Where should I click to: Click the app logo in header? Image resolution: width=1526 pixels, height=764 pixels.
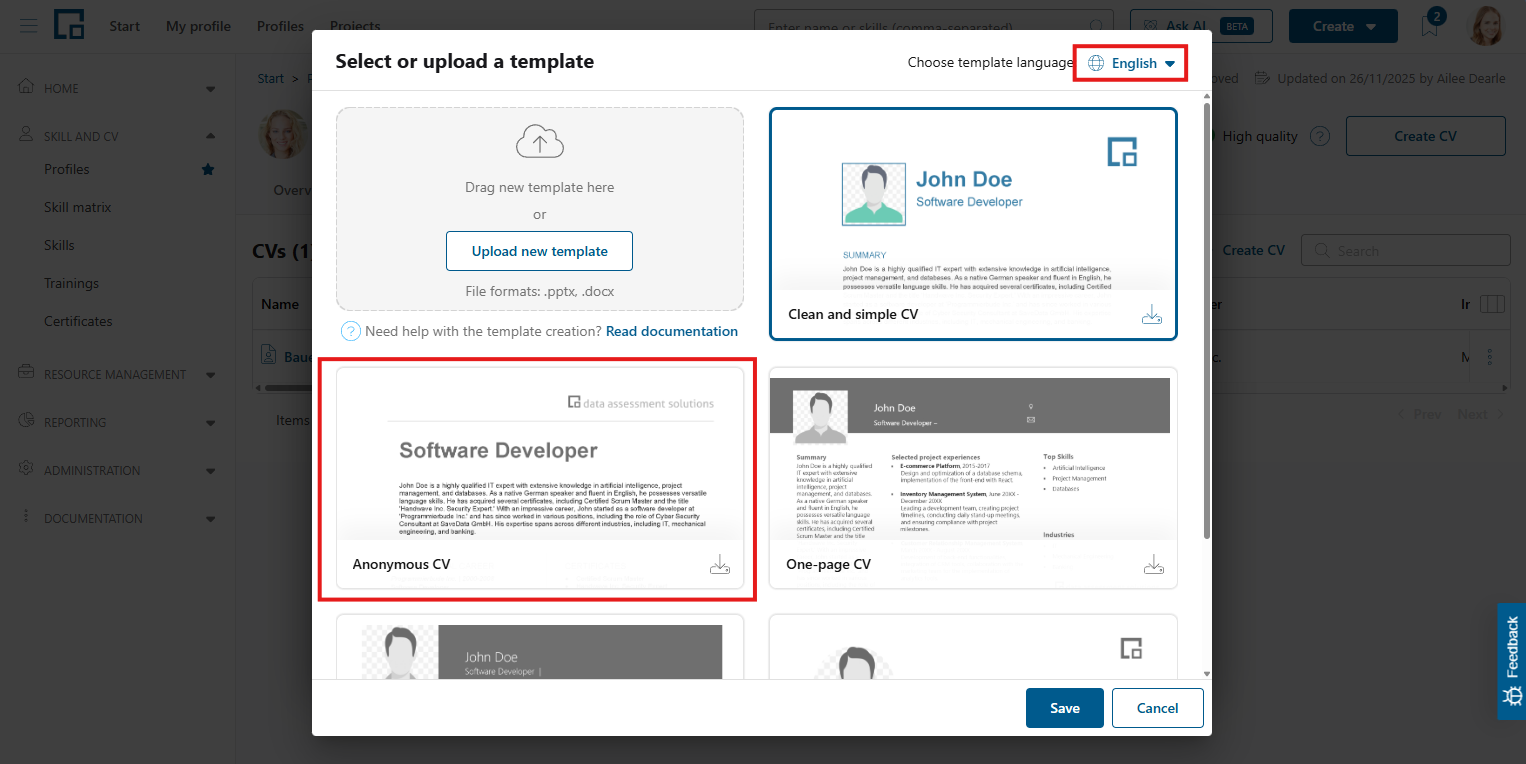[69, 25]
